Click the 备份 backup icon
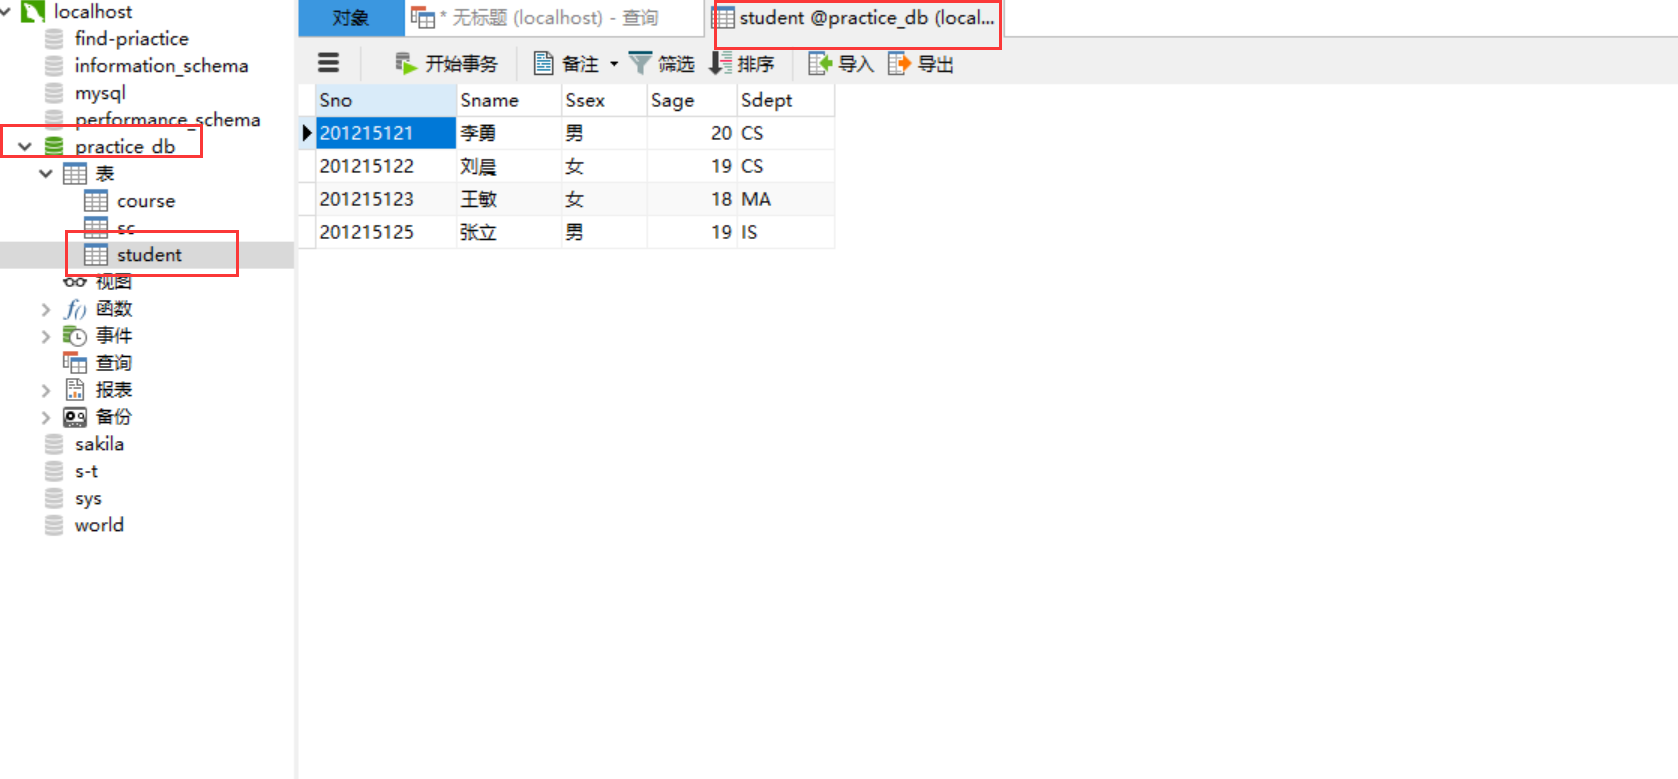 coord(75,417)
